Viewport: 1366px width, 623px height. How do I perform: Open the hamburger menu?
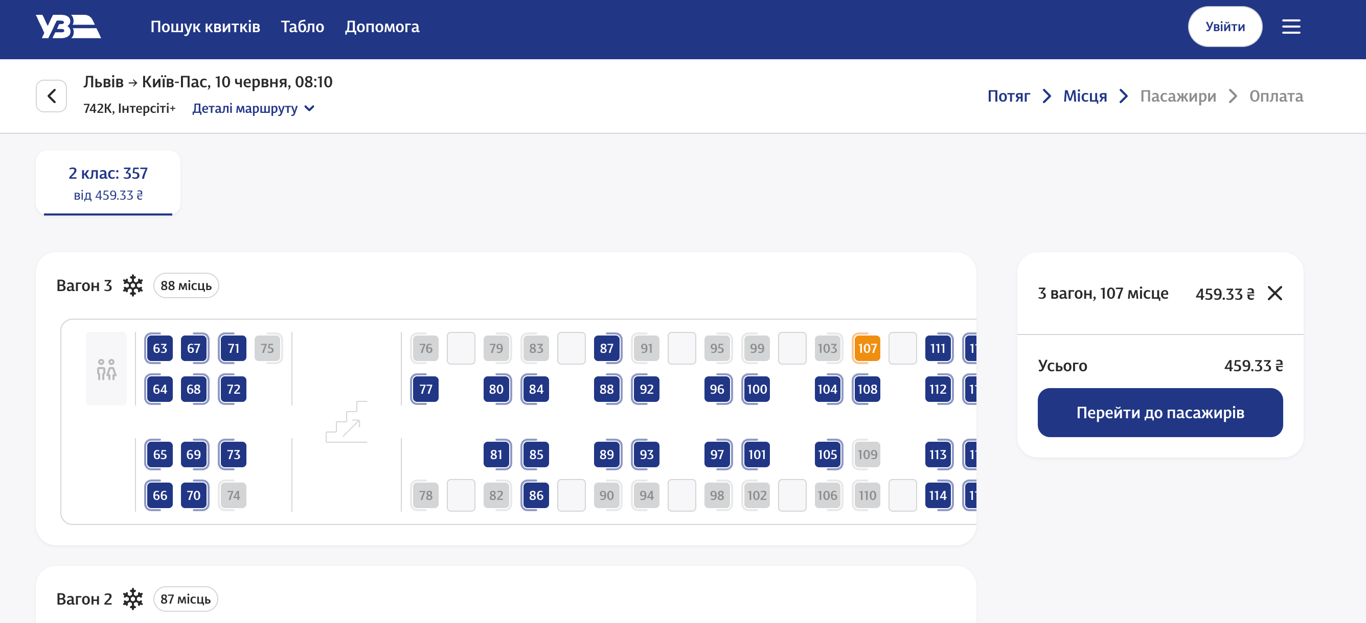[1291, 27]
